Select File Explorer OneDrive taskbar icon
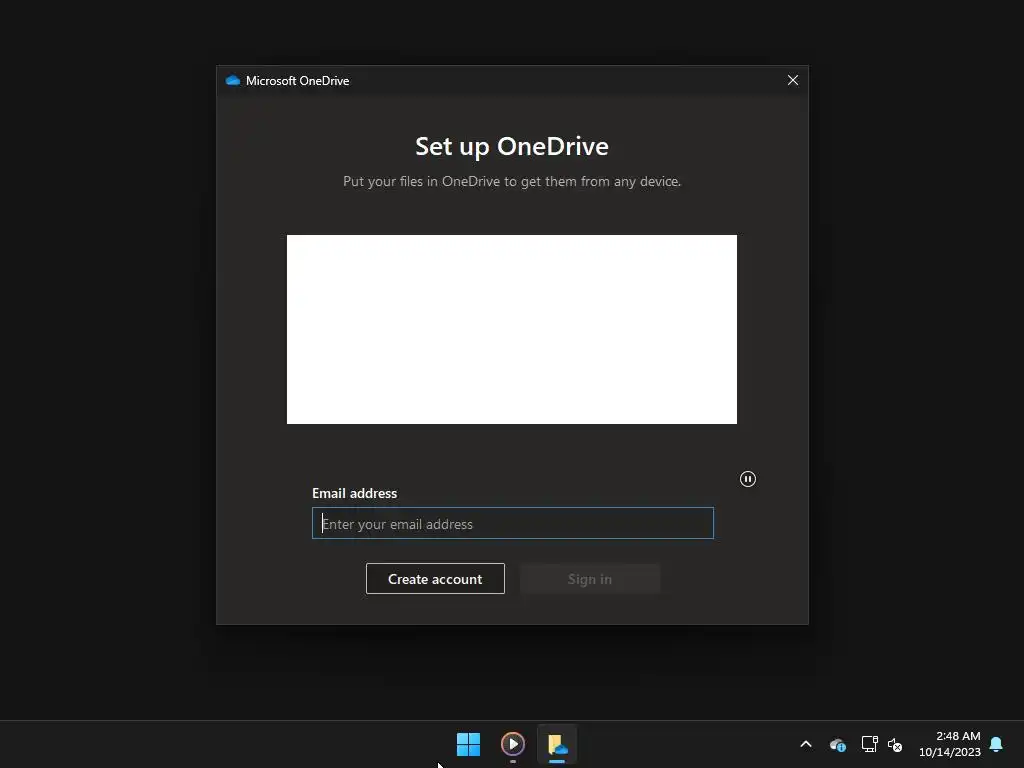The image size is (1024, 768). point(557,744)
